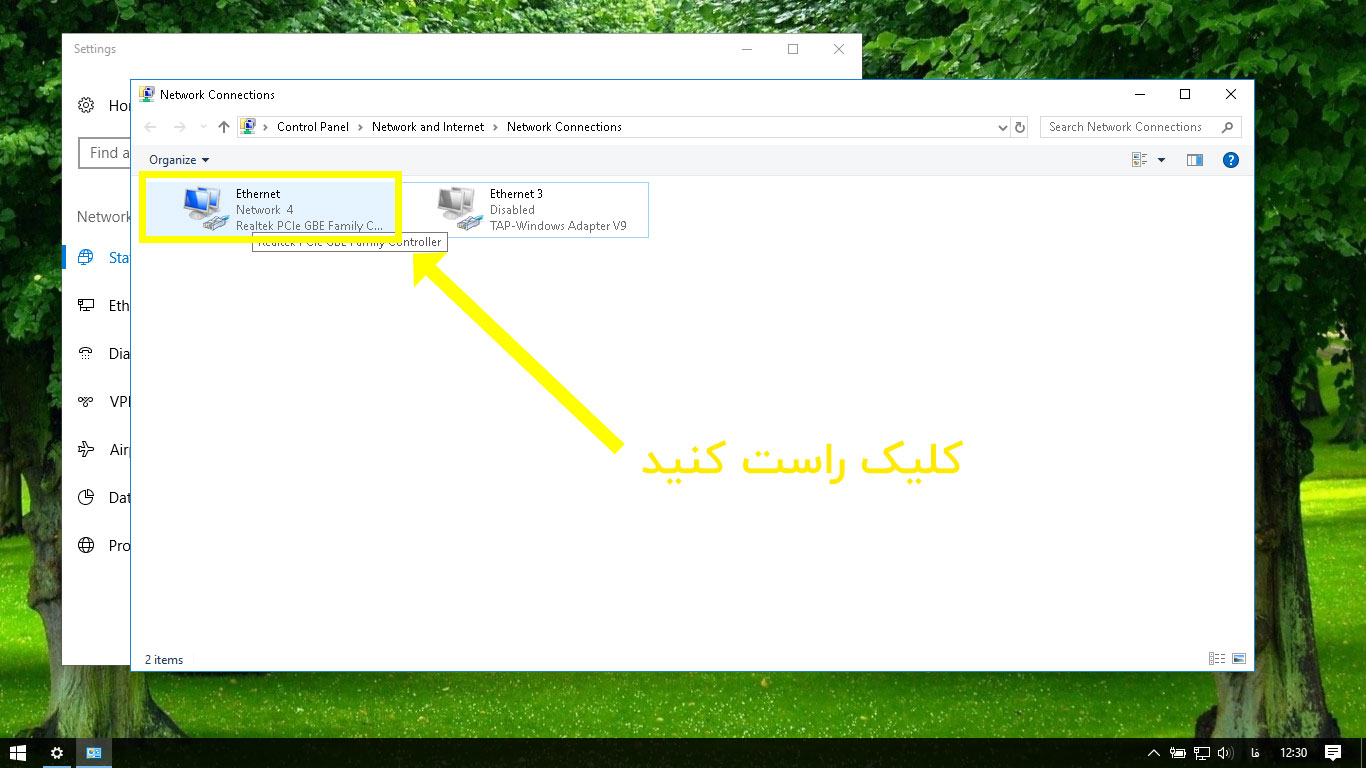Open the help question mark icon
The image size is (1366, 768).
click(x=1231, y=160)
